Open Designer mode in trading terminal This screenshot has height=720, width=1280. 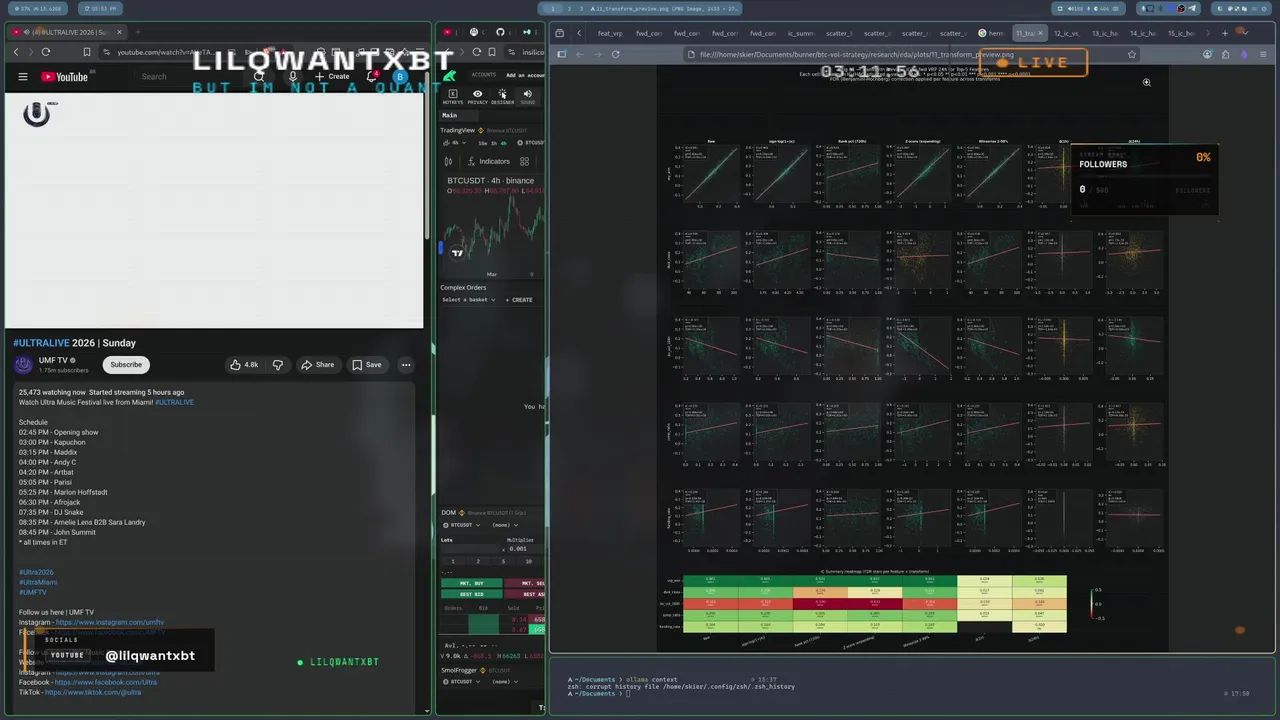coord(502,97)
